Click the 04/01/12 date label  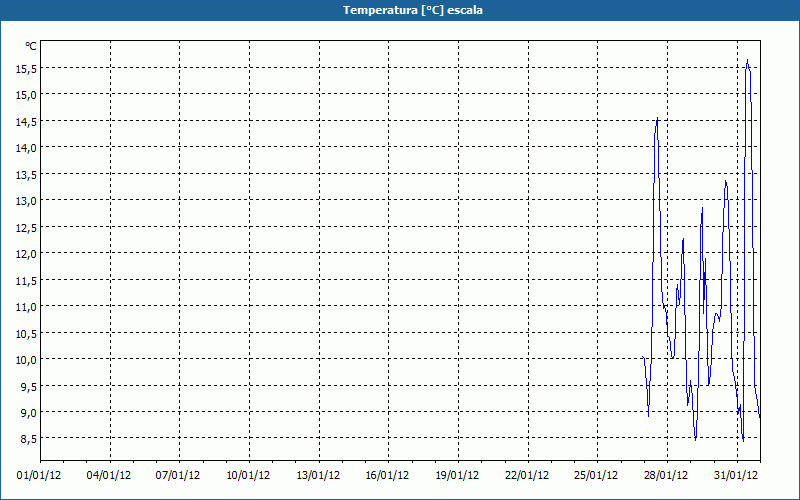pyautogui.click(x=109, y=476)
